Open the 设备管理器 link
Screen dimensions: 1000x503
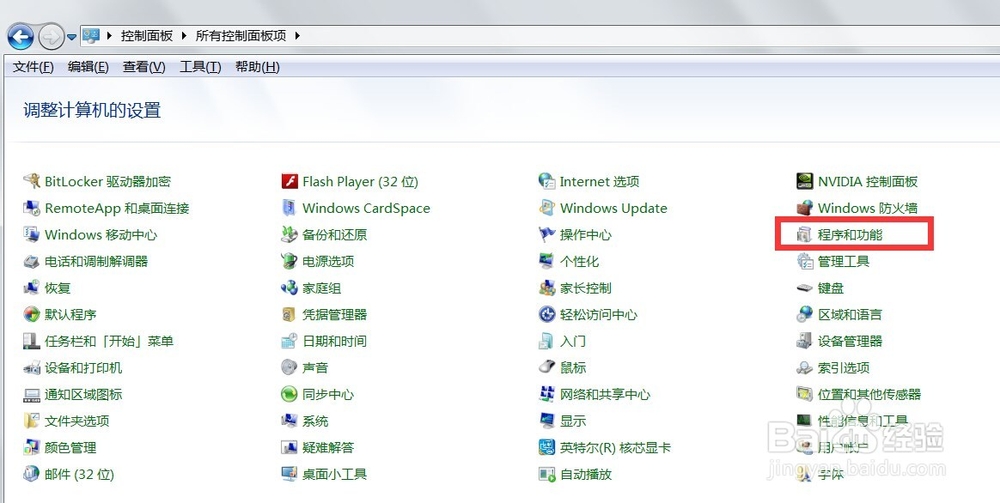[850, 341]
